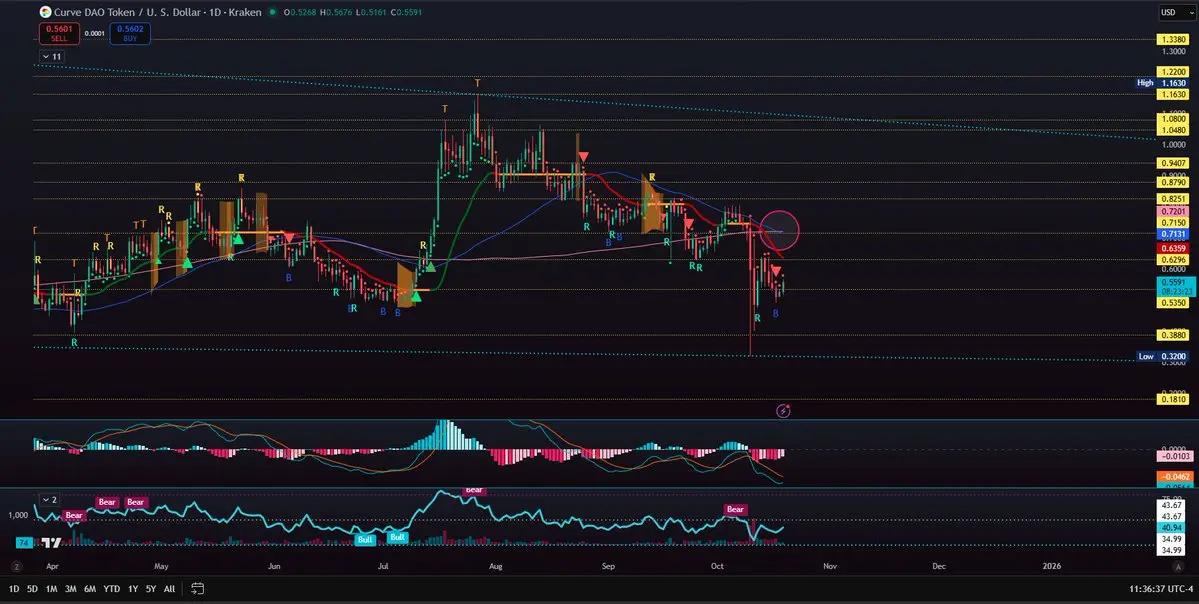
Task: Click the -0.0103 histogram value label
Action: [x=1175, y=456]
